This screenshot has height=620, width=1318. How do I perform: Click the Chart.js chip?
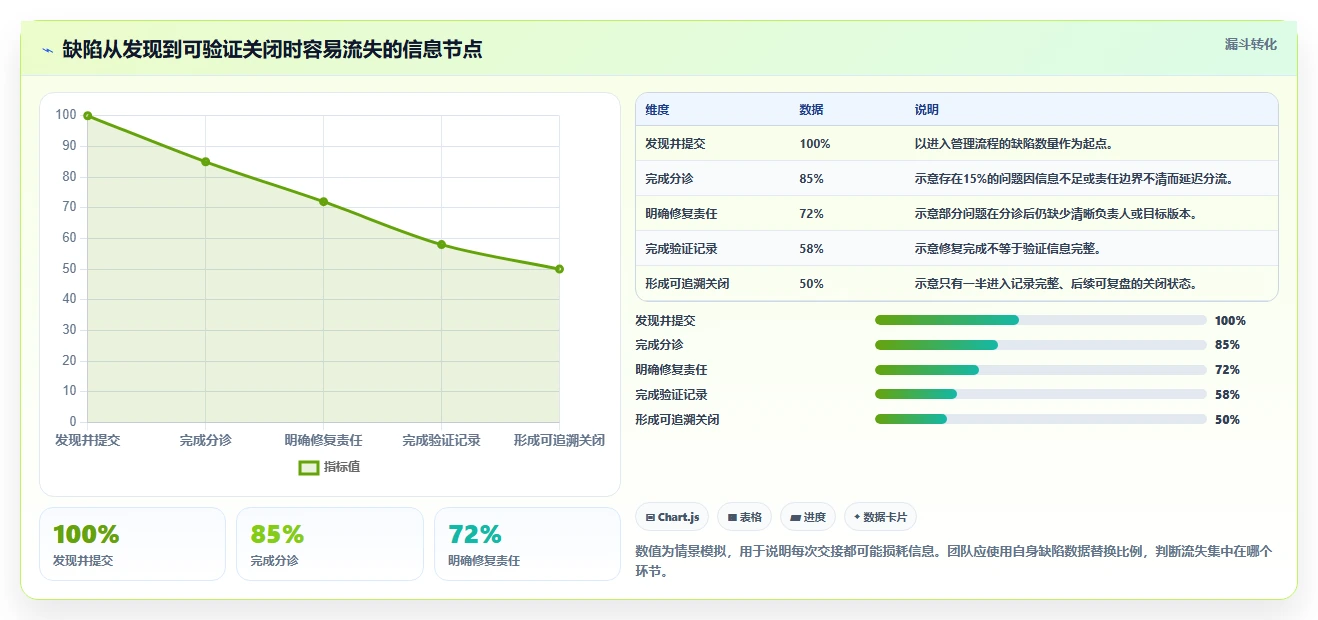pos(672,517)
